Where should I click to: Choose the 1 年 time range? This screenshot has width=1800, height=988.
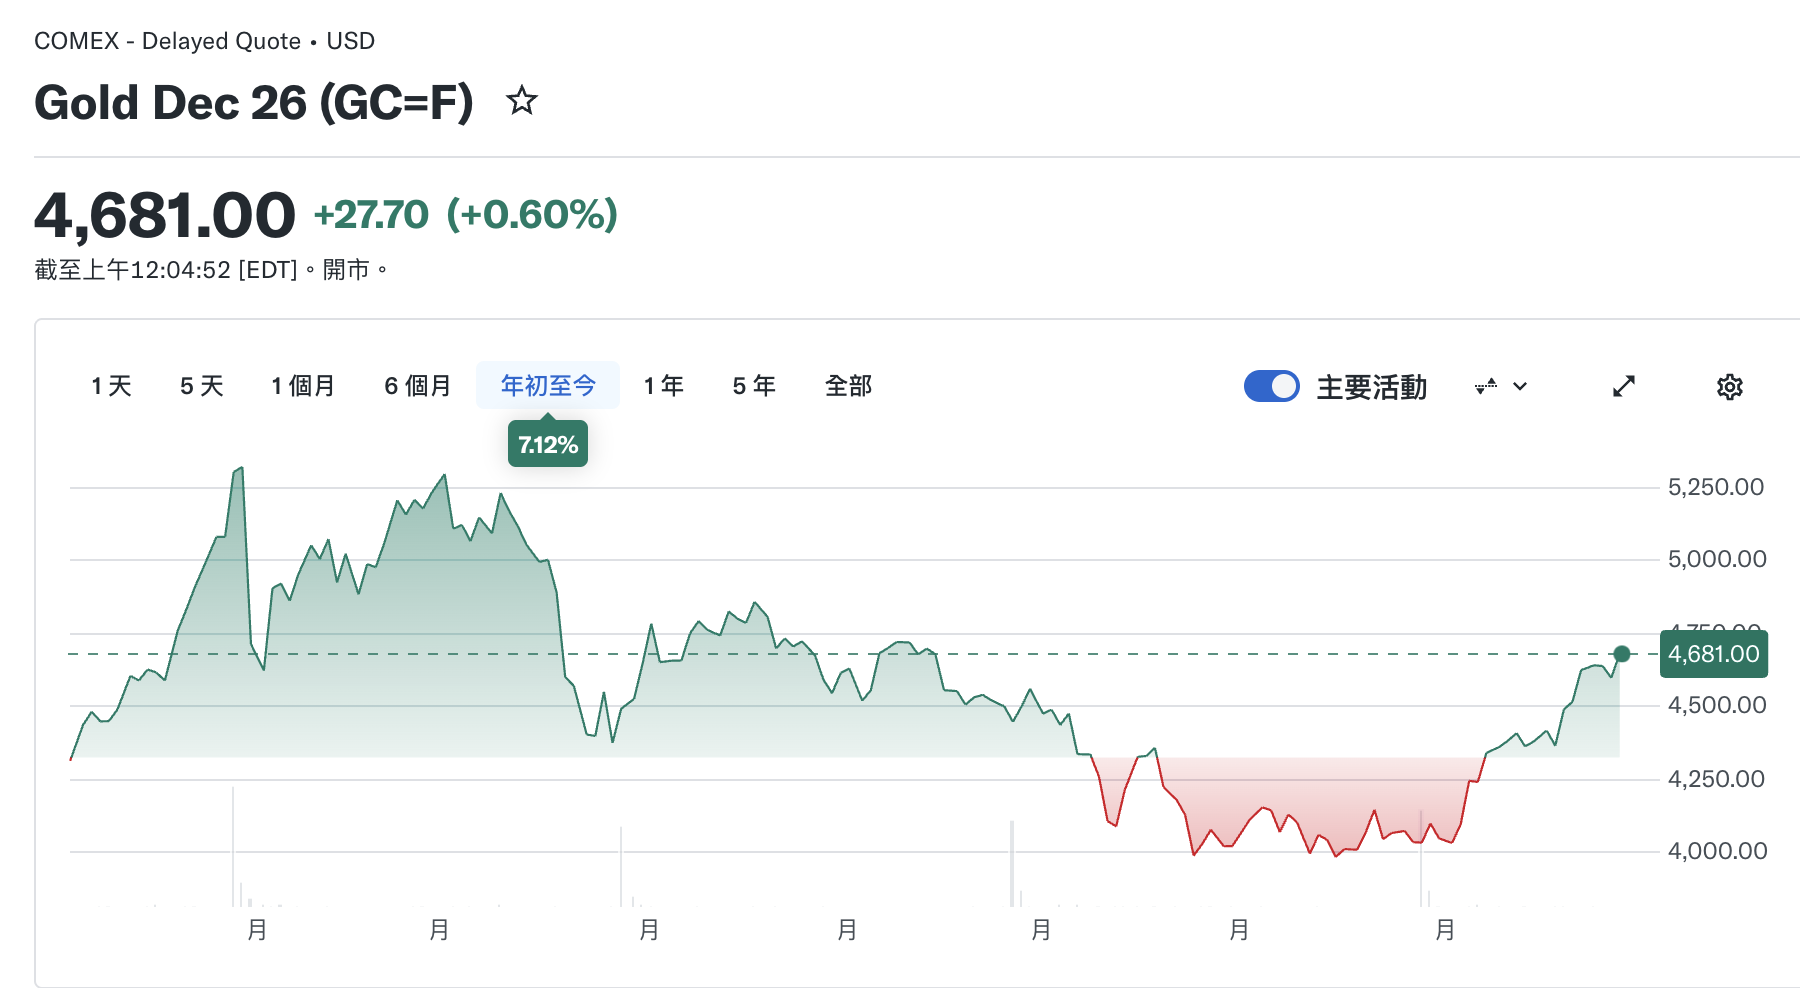click(x=663, y=386)
